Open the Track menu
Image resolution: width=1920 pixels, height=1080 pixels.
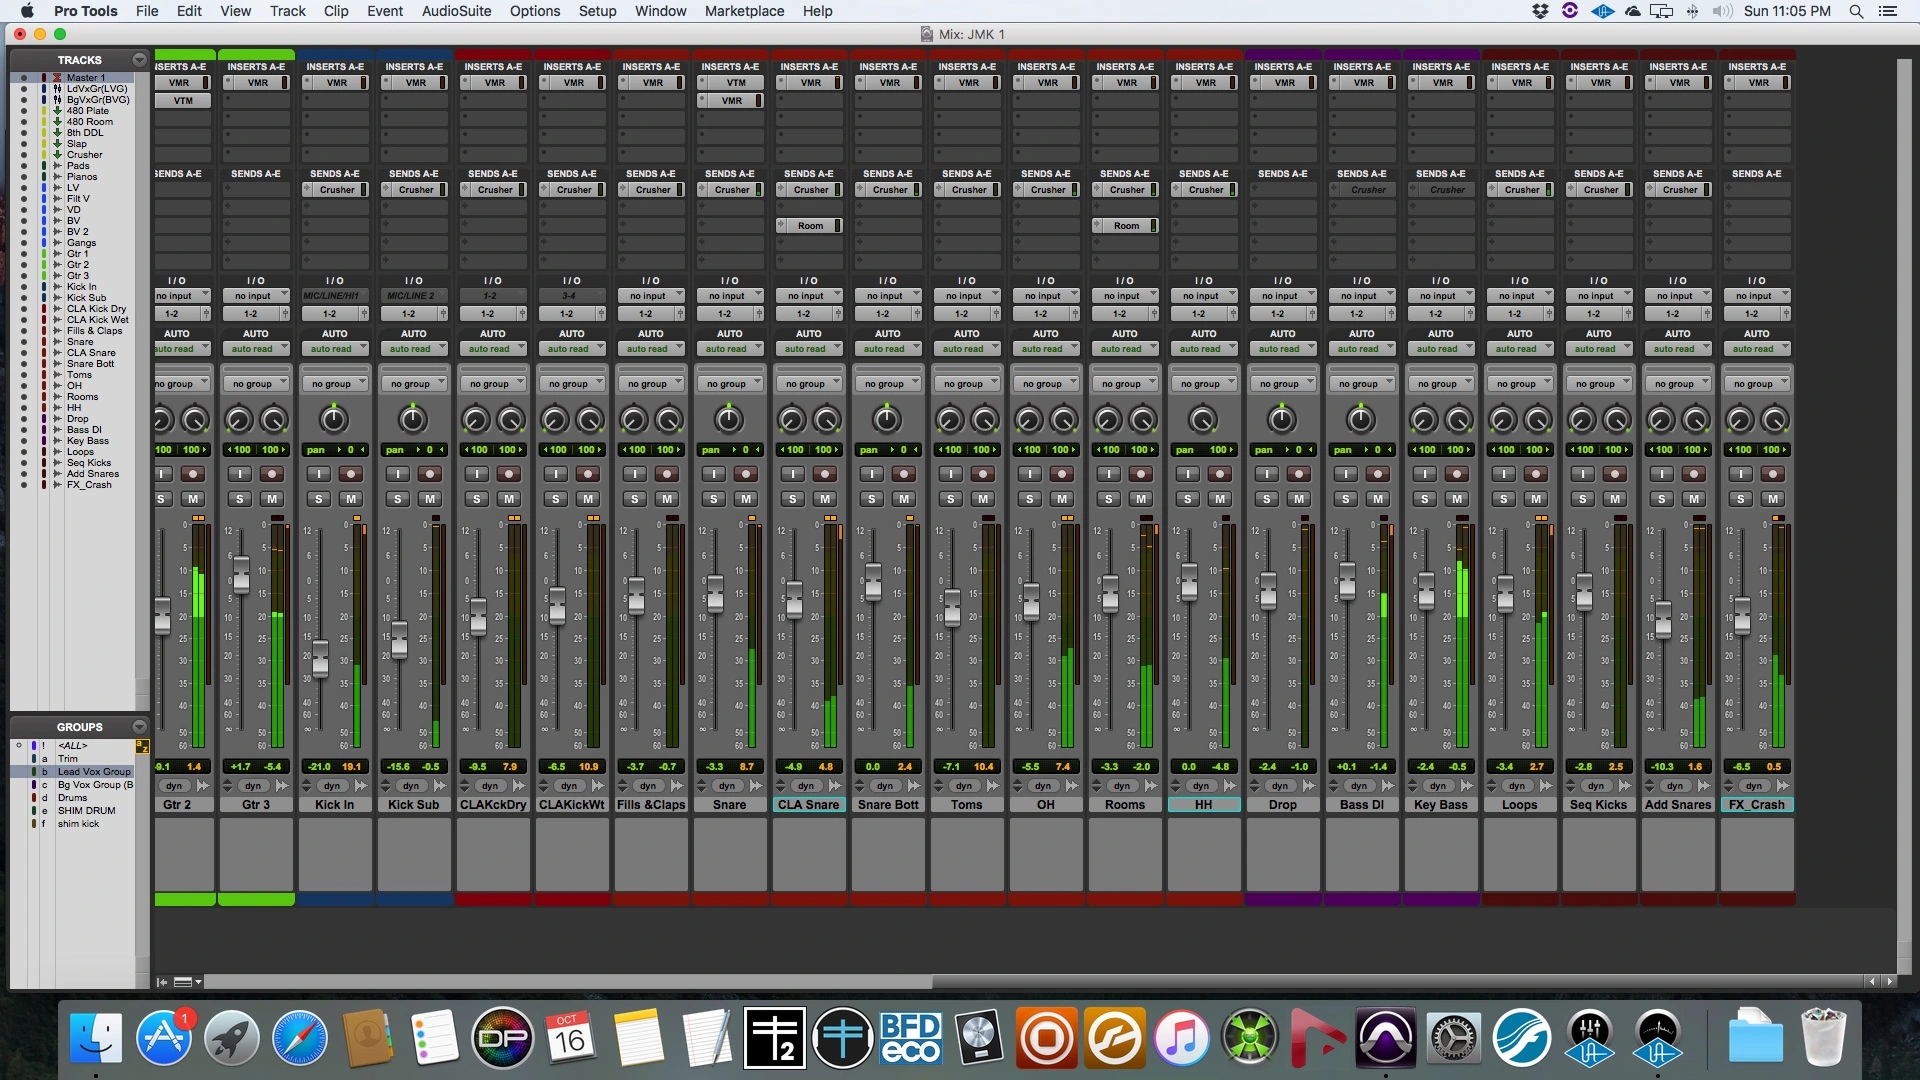287,11
